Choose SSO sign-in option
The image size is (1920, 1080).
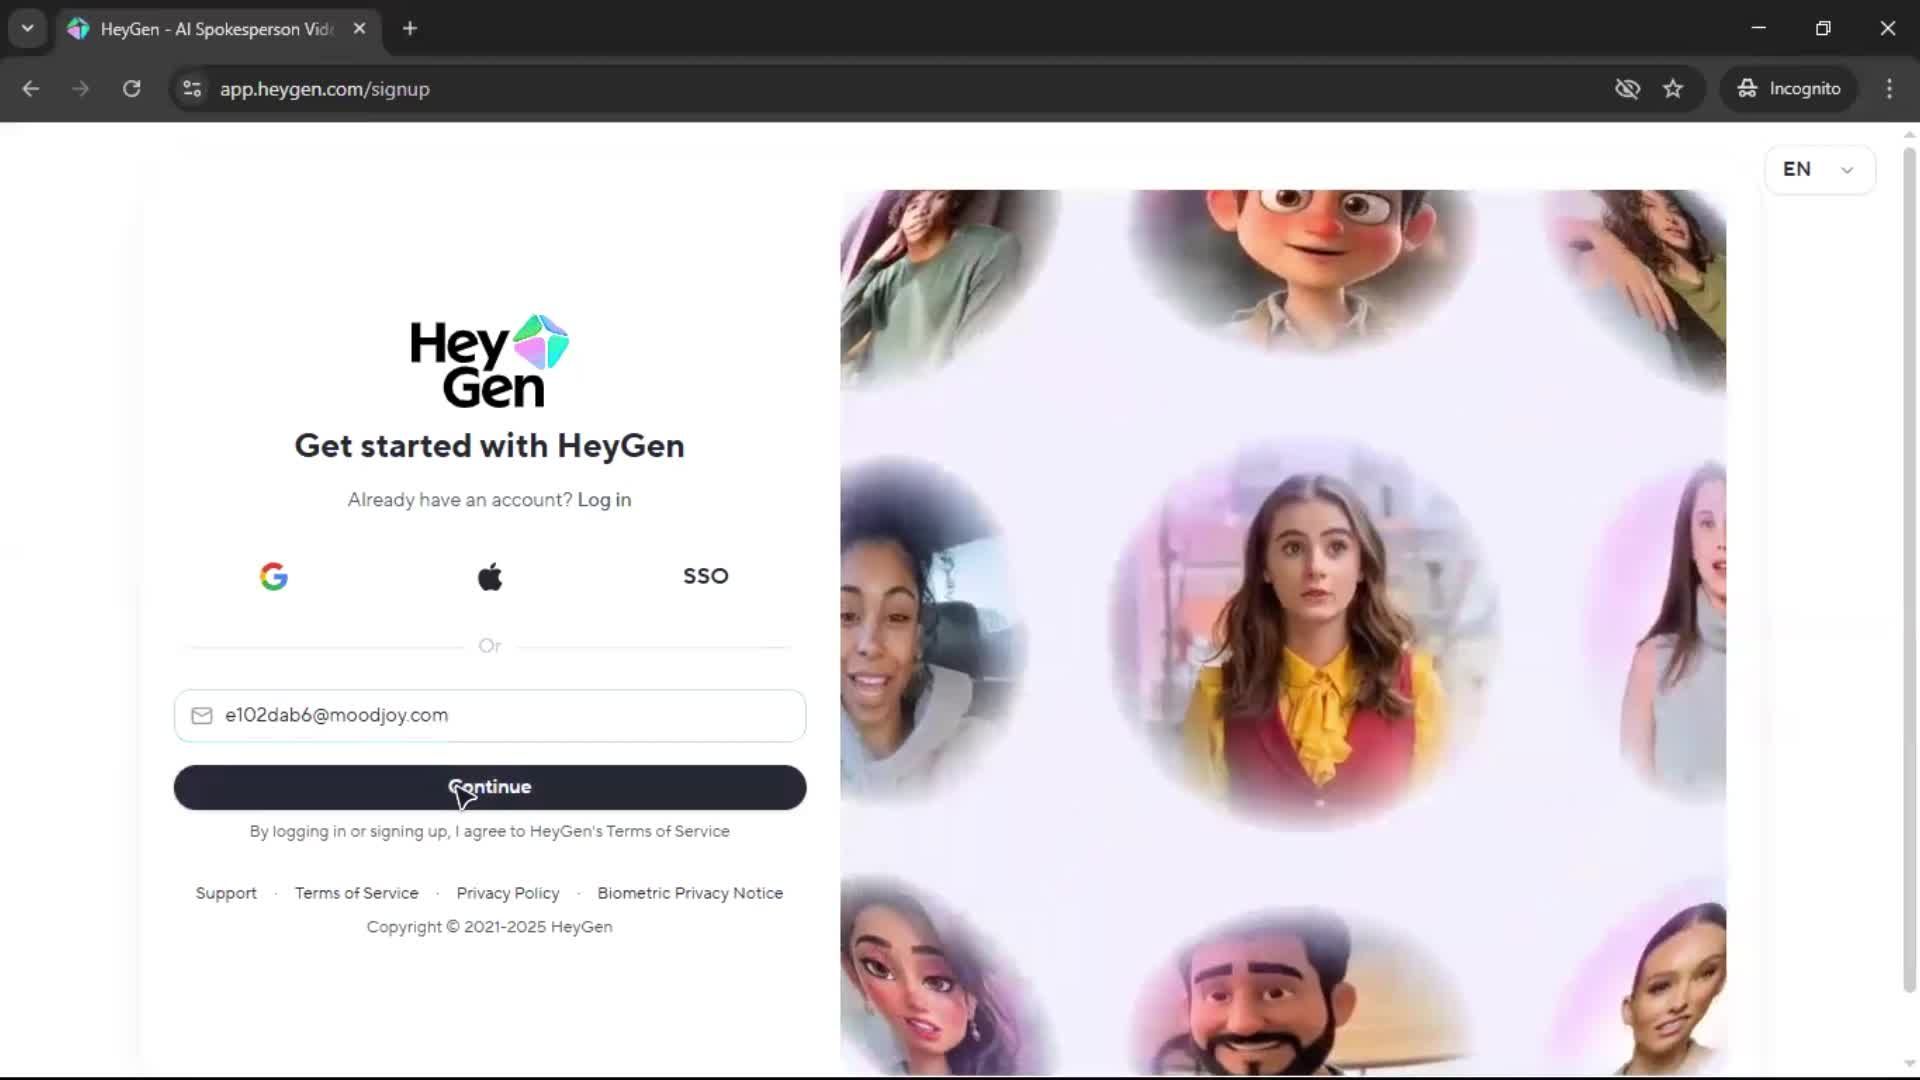point(705,576)
